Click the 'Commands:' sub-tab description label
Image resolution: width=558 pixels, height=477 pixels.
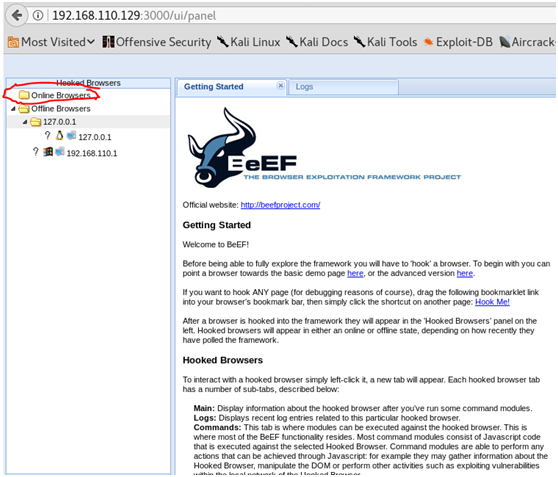click(217, 428)
